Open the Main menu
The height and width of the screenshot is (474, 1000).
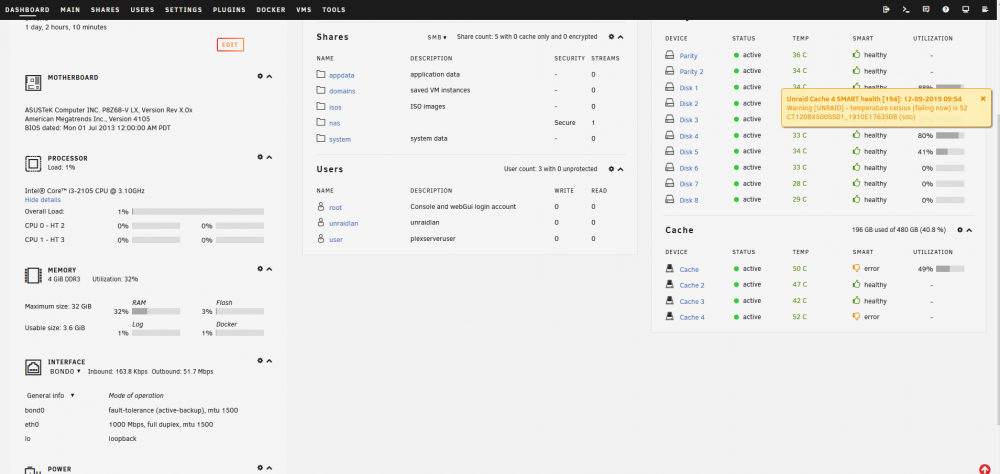pos(70,10)
